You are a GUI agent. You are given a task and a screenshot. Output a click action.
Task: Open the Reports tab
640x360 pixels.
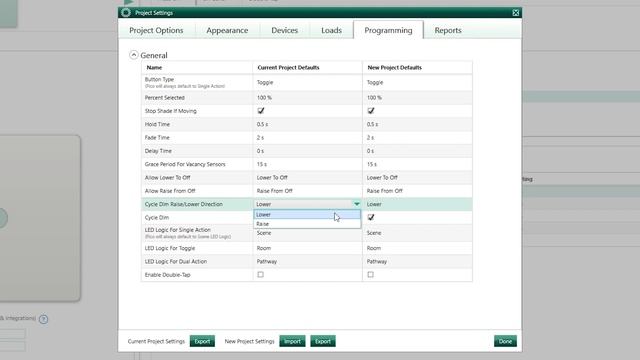coord(448,30)
